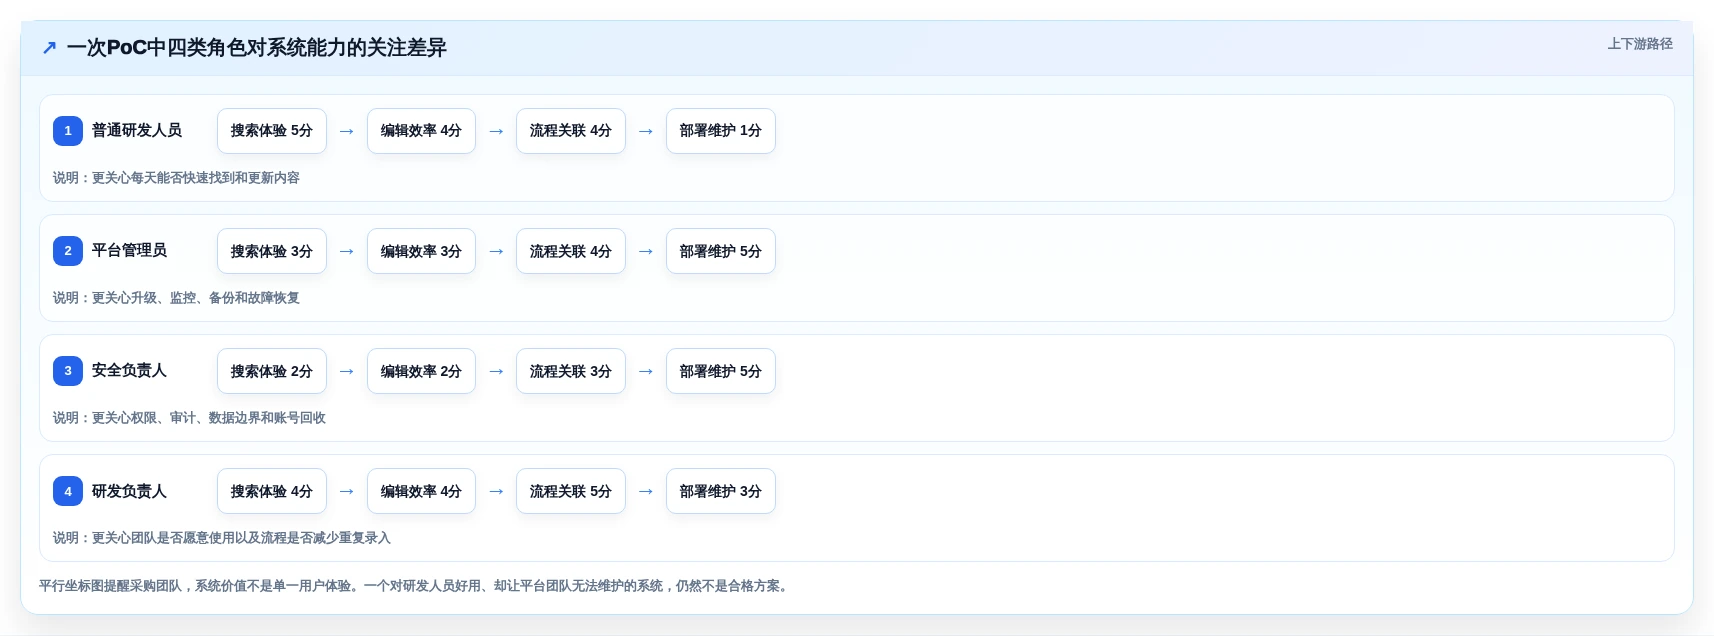This screenshot has width=1714, height=636.
Task: Click the 搜索体验 5分 chip
Action: click(x=272, y=131)
